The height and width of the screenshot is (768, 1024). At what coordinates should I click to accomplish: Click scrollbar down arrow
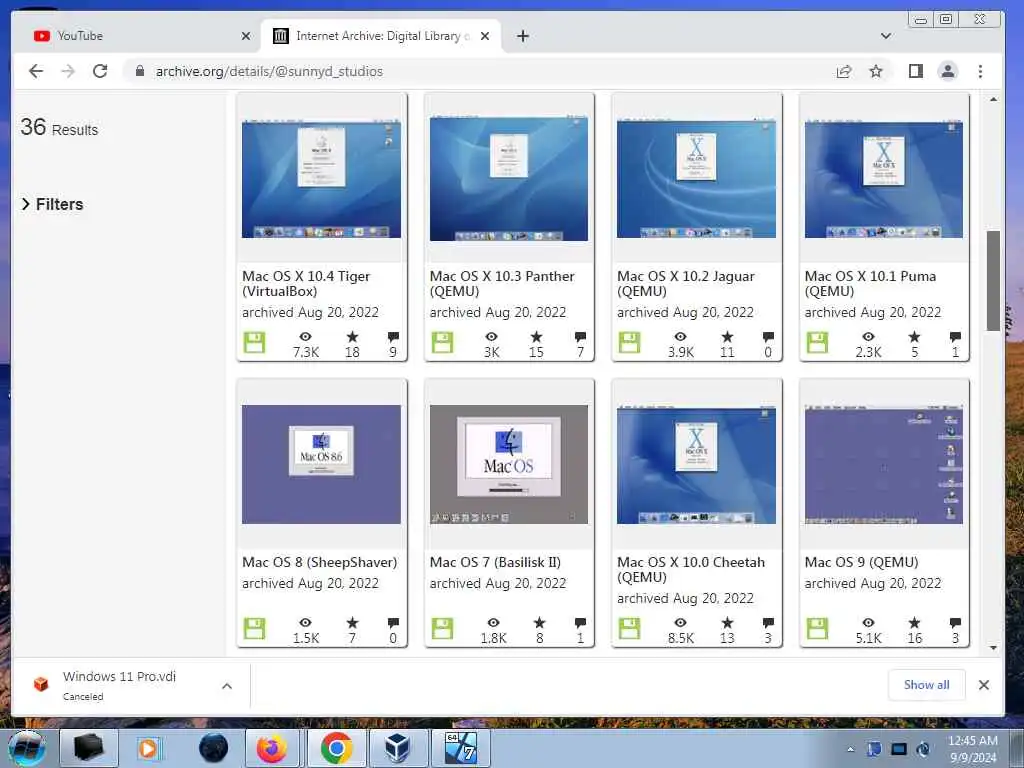coord(993,648)
